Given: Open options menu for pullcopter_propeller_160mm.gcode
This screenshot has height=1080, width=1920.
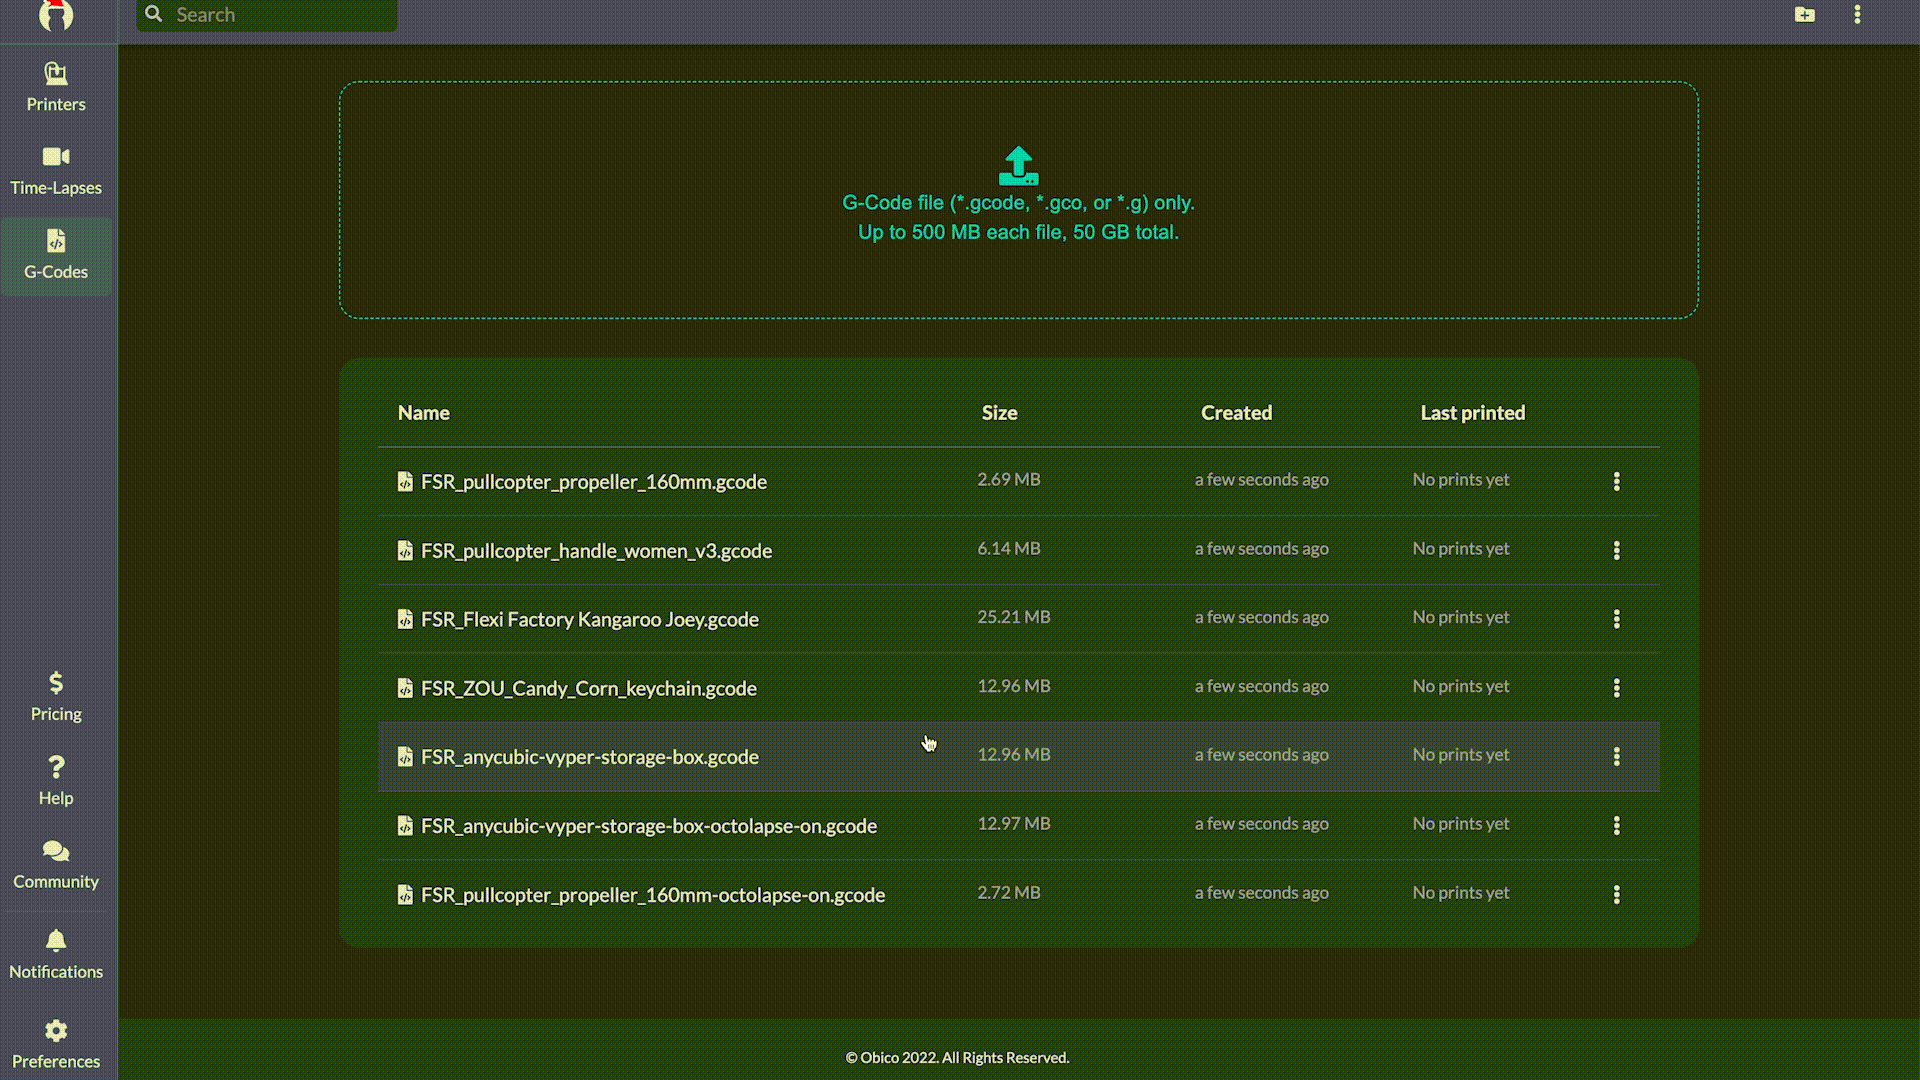Looking at the screenshot, I should 1616,481.
